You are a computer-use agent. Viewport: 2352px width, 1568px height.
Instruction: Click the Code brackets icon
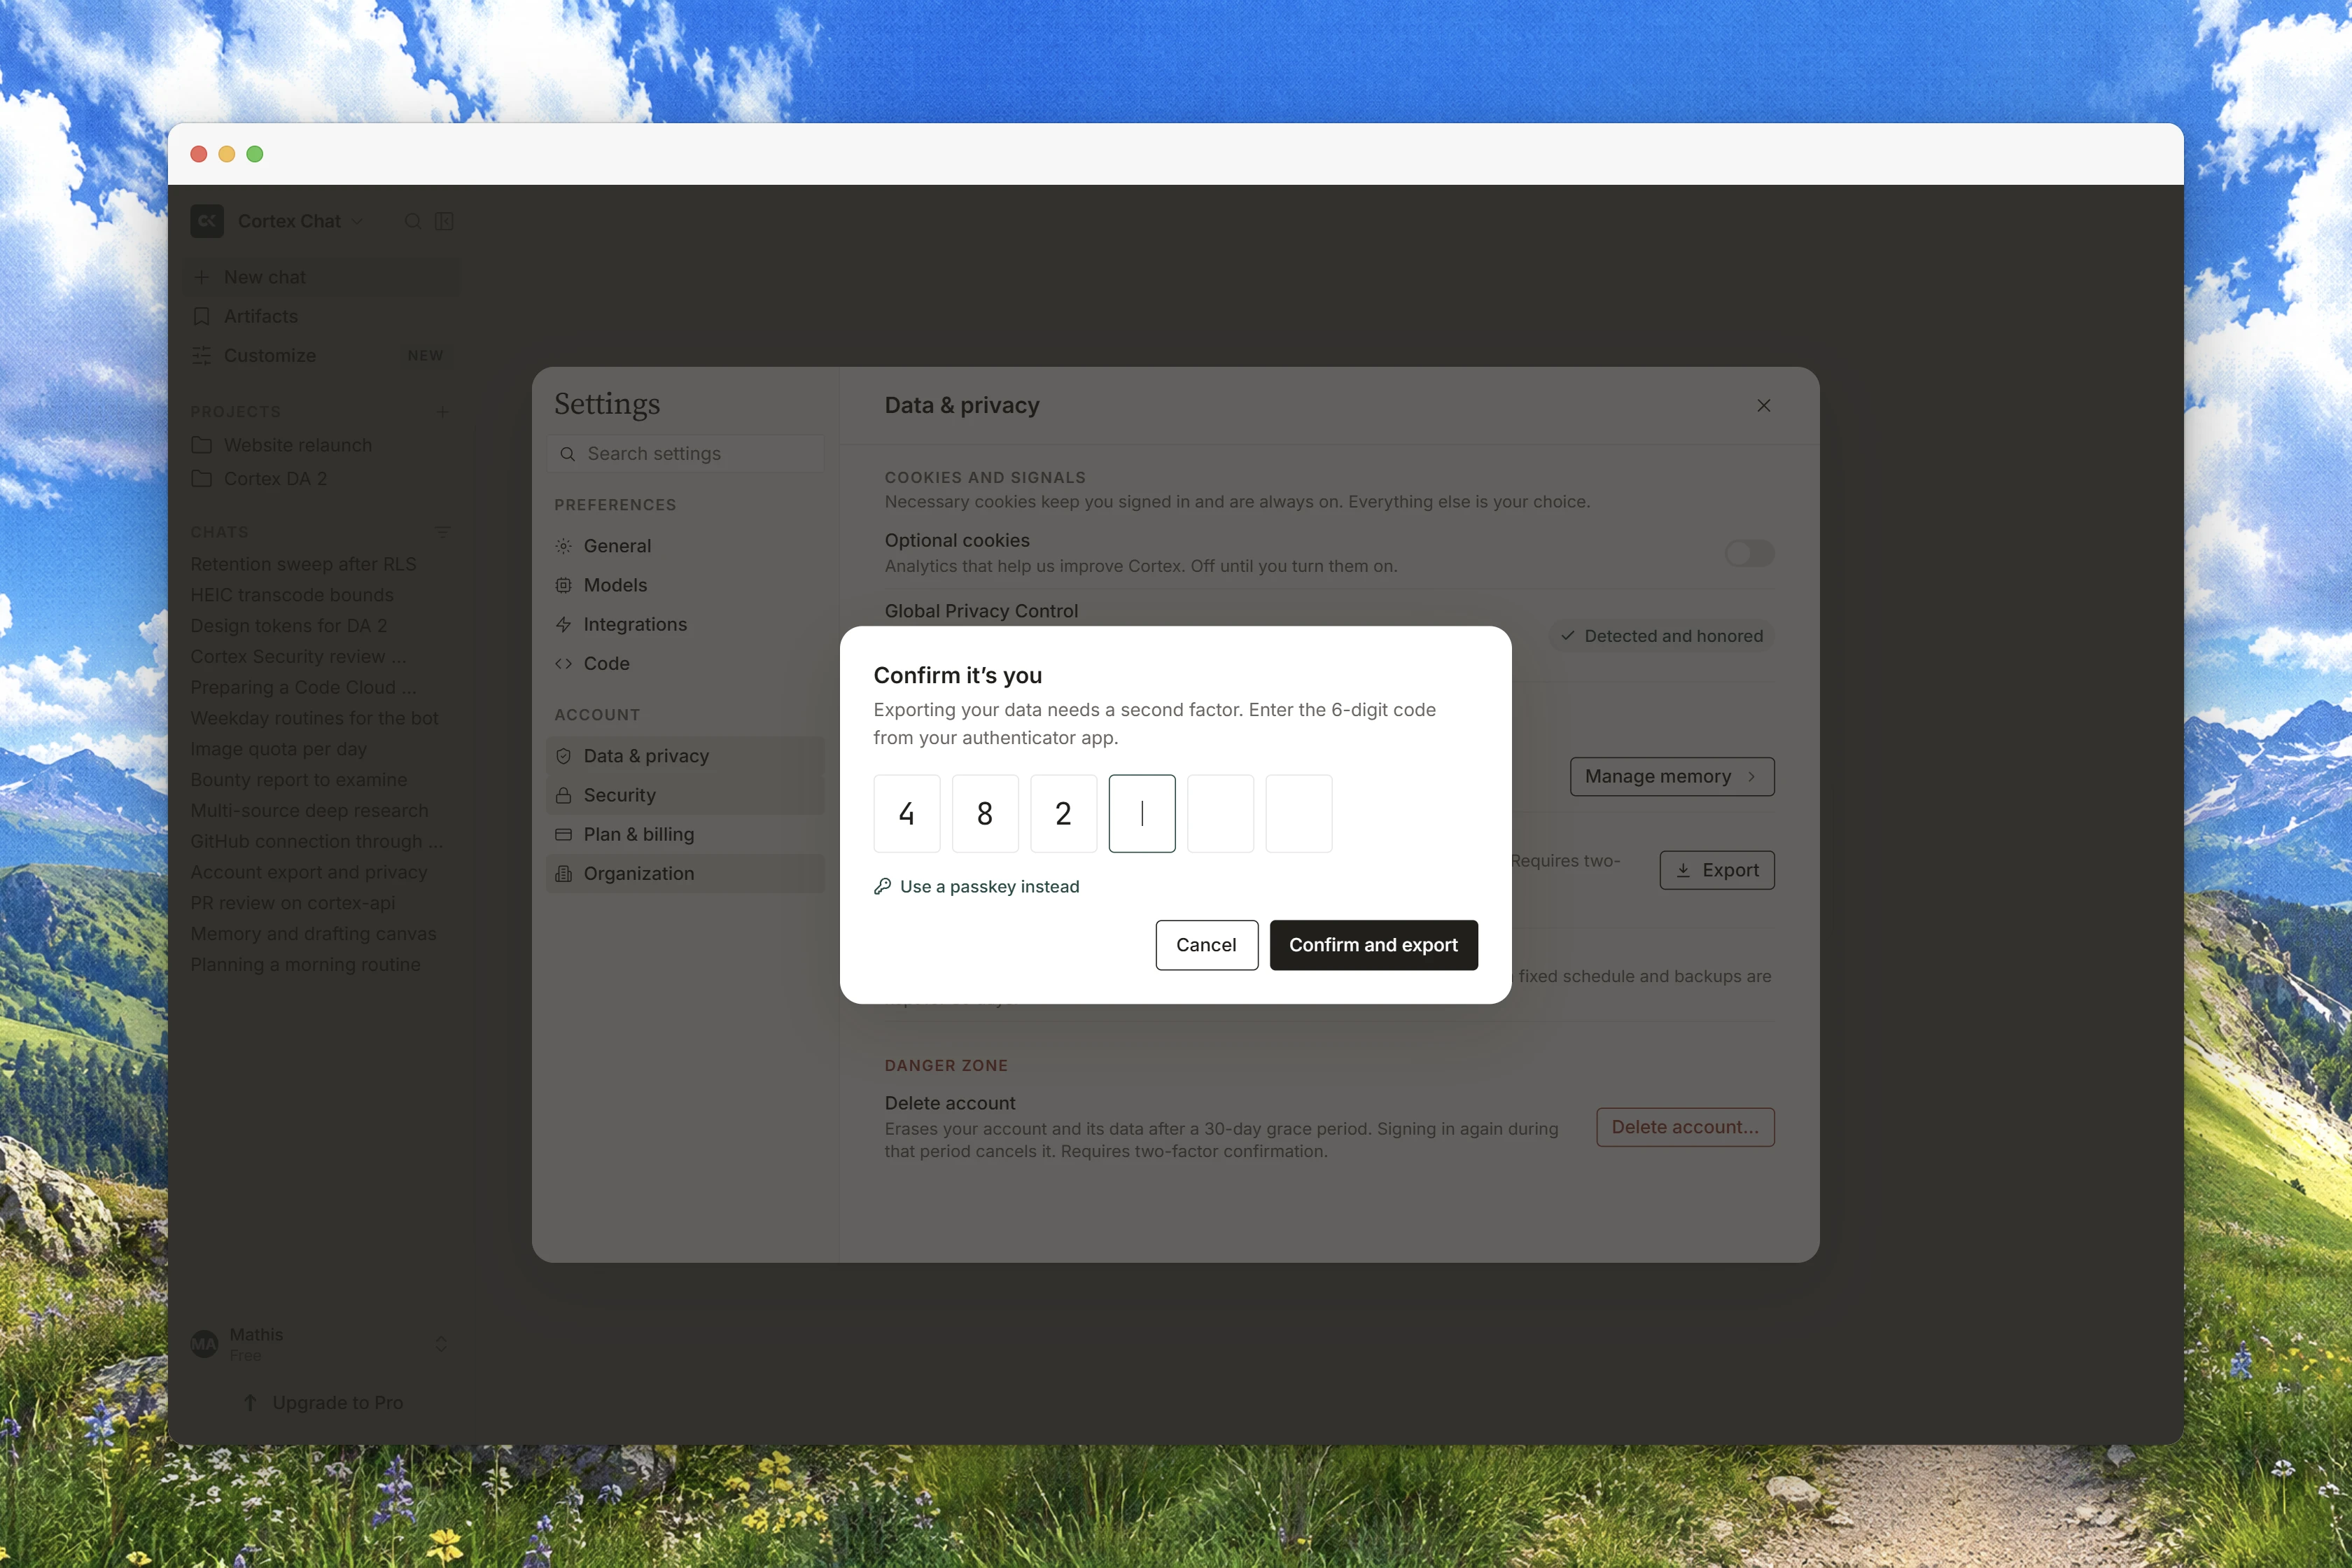564,663
